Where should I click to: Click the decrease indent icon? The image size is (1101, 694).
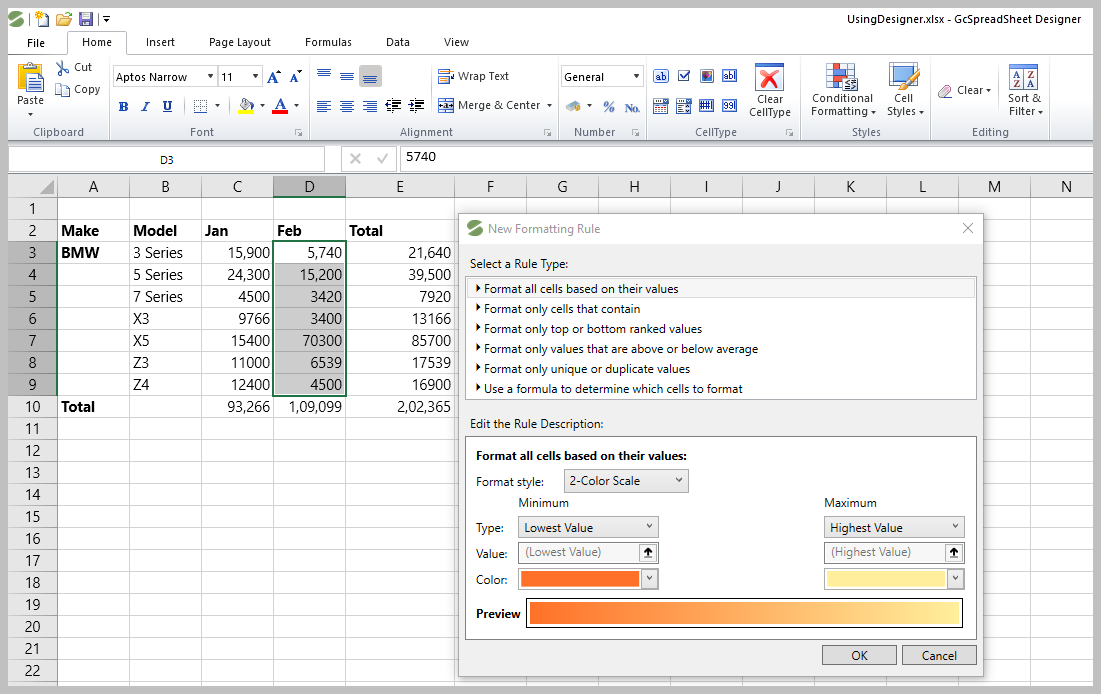(393, 106)
